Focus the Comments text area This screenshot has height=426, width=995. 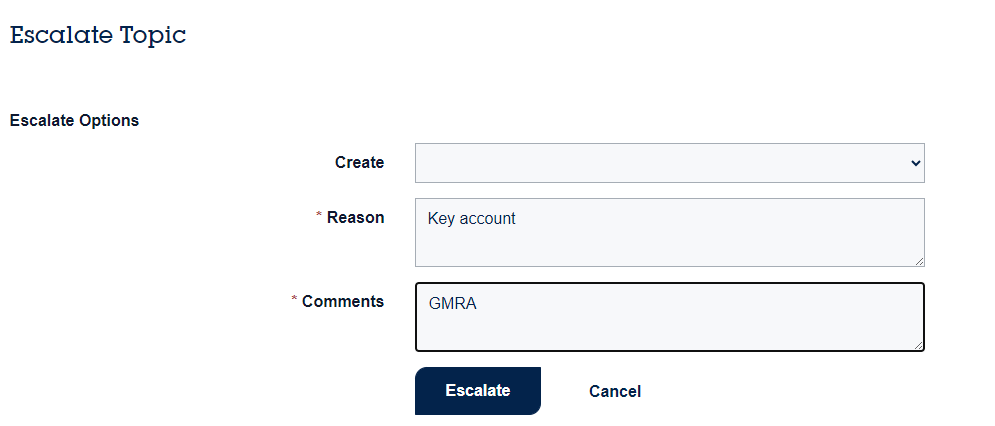click(669, 317)
